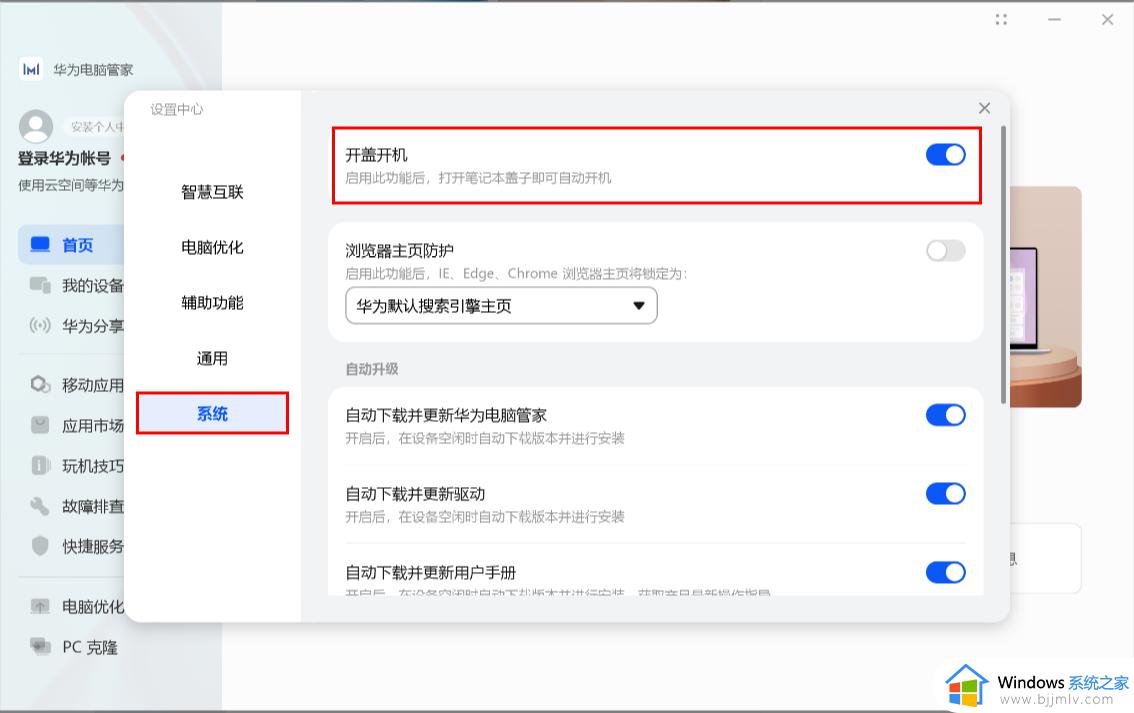Click the Troubleshooting (故障排查) wrench icon
Viewport: 1134px width, 713px height.
[x=40, y=505]
